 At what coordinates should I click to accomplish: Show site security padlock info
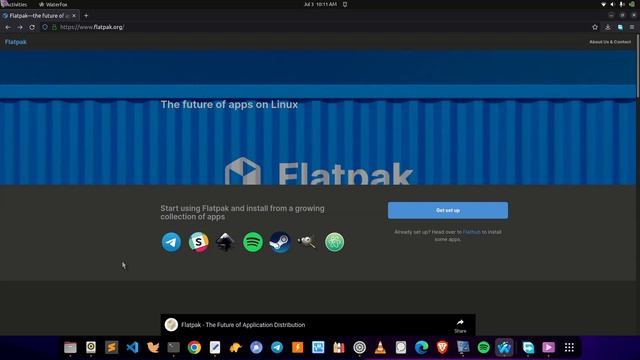pyautogui.click(x=54, y=27)
